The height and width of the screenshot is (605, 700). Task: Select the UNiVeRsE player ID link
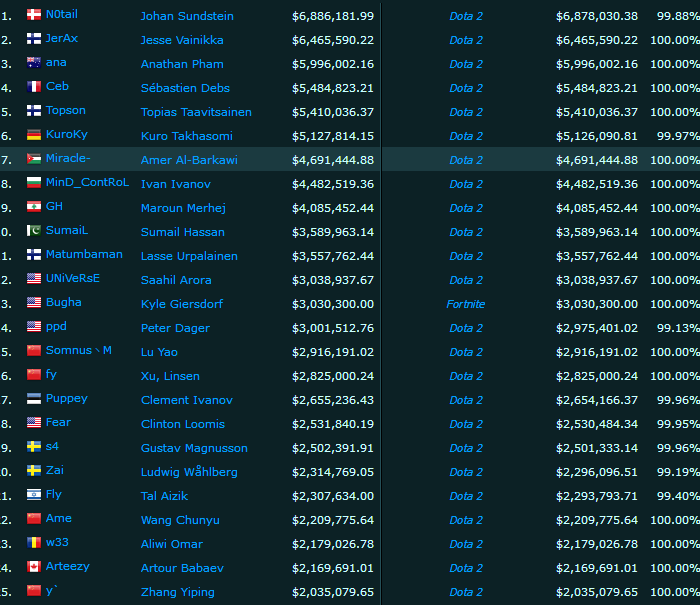(x=73, y=279)
